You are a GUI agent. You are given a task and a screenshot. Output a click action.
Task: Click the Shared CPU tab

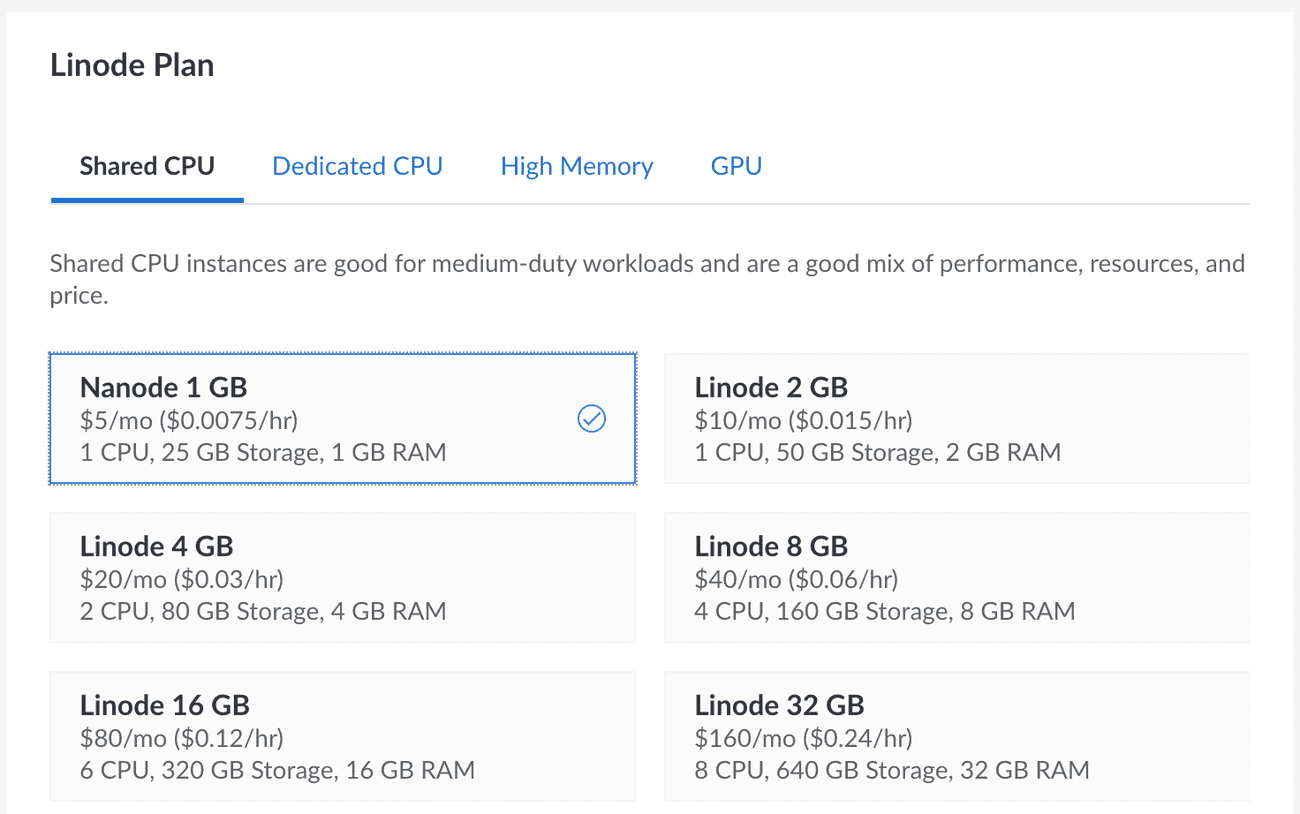tap(146, 166)
